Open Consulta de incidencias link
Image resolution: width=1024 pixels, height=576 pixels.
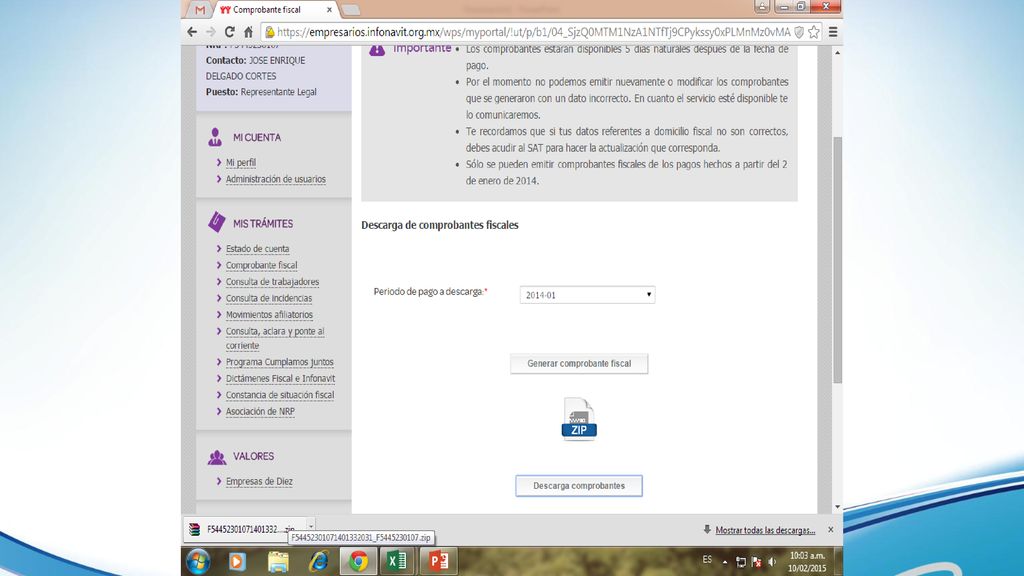click(269, 298)
